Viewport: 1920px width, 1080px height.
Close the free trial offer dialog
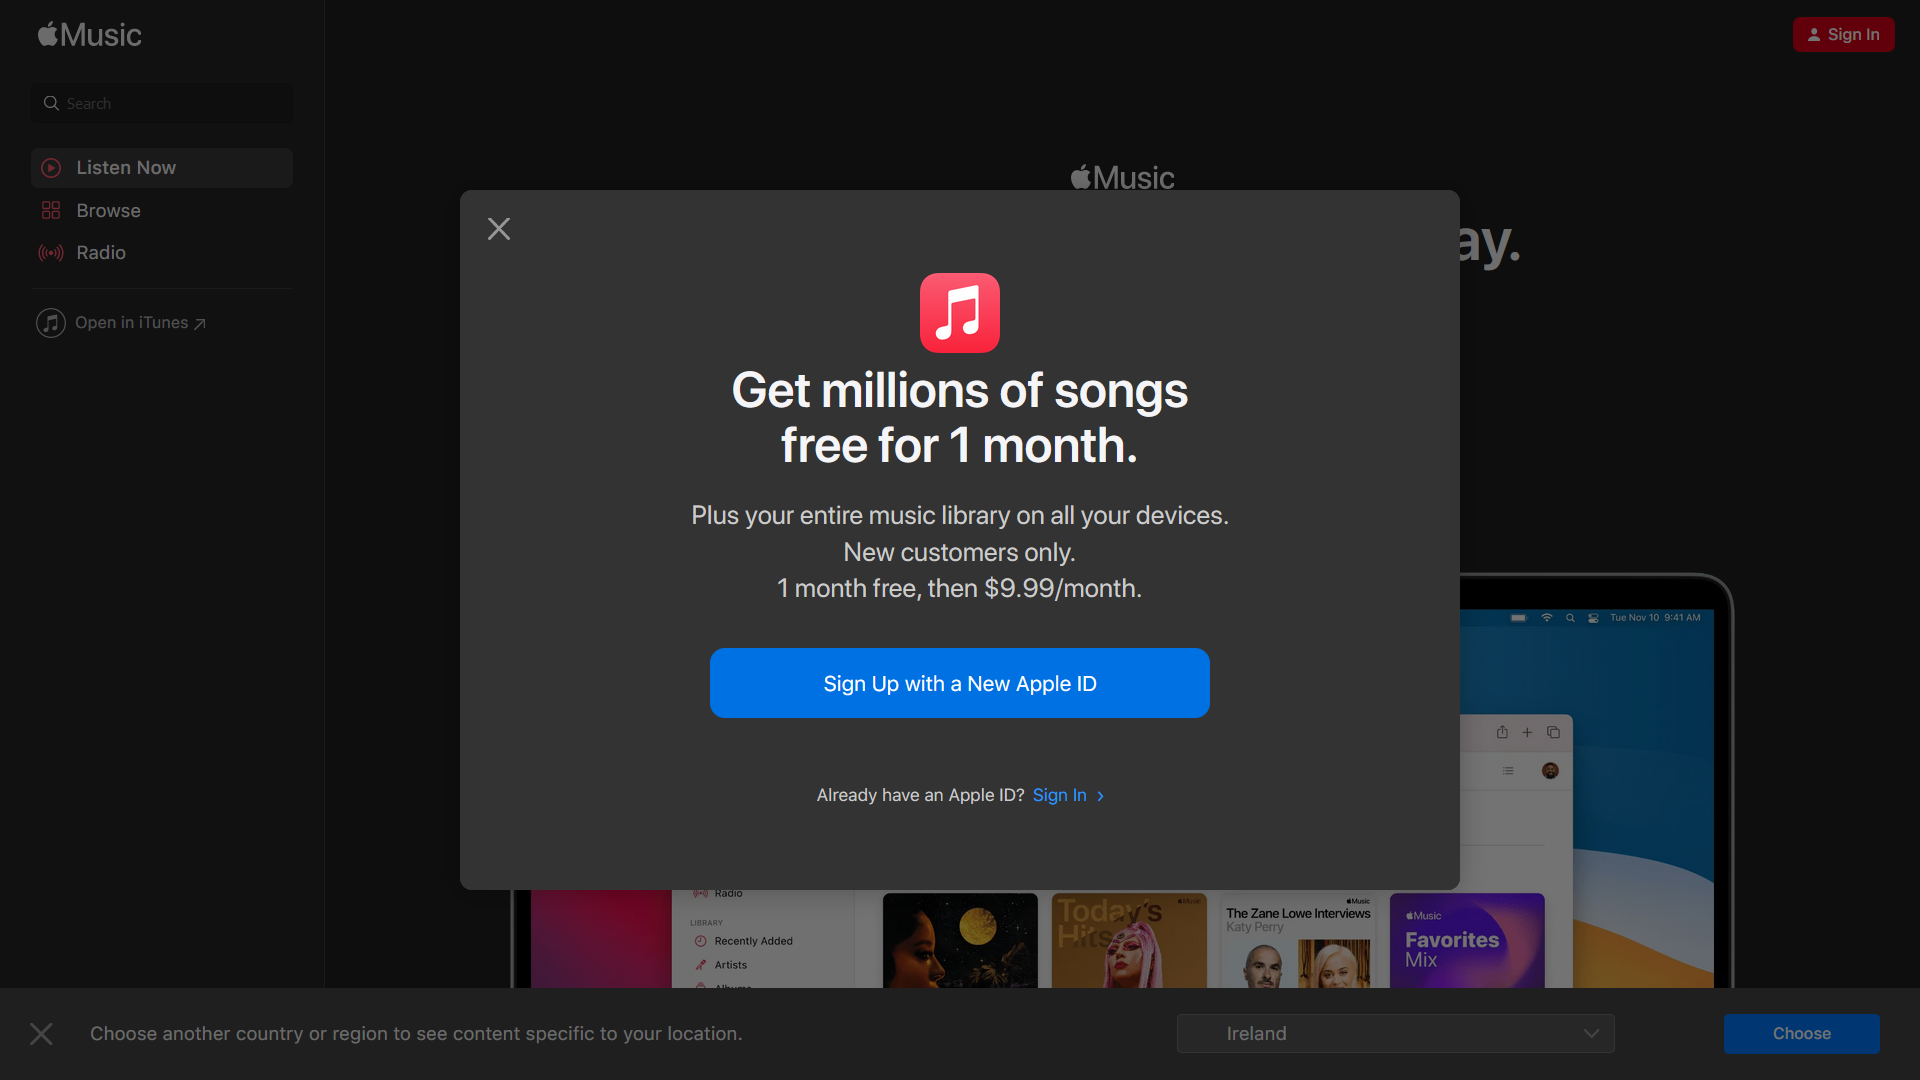pos(499,229)
